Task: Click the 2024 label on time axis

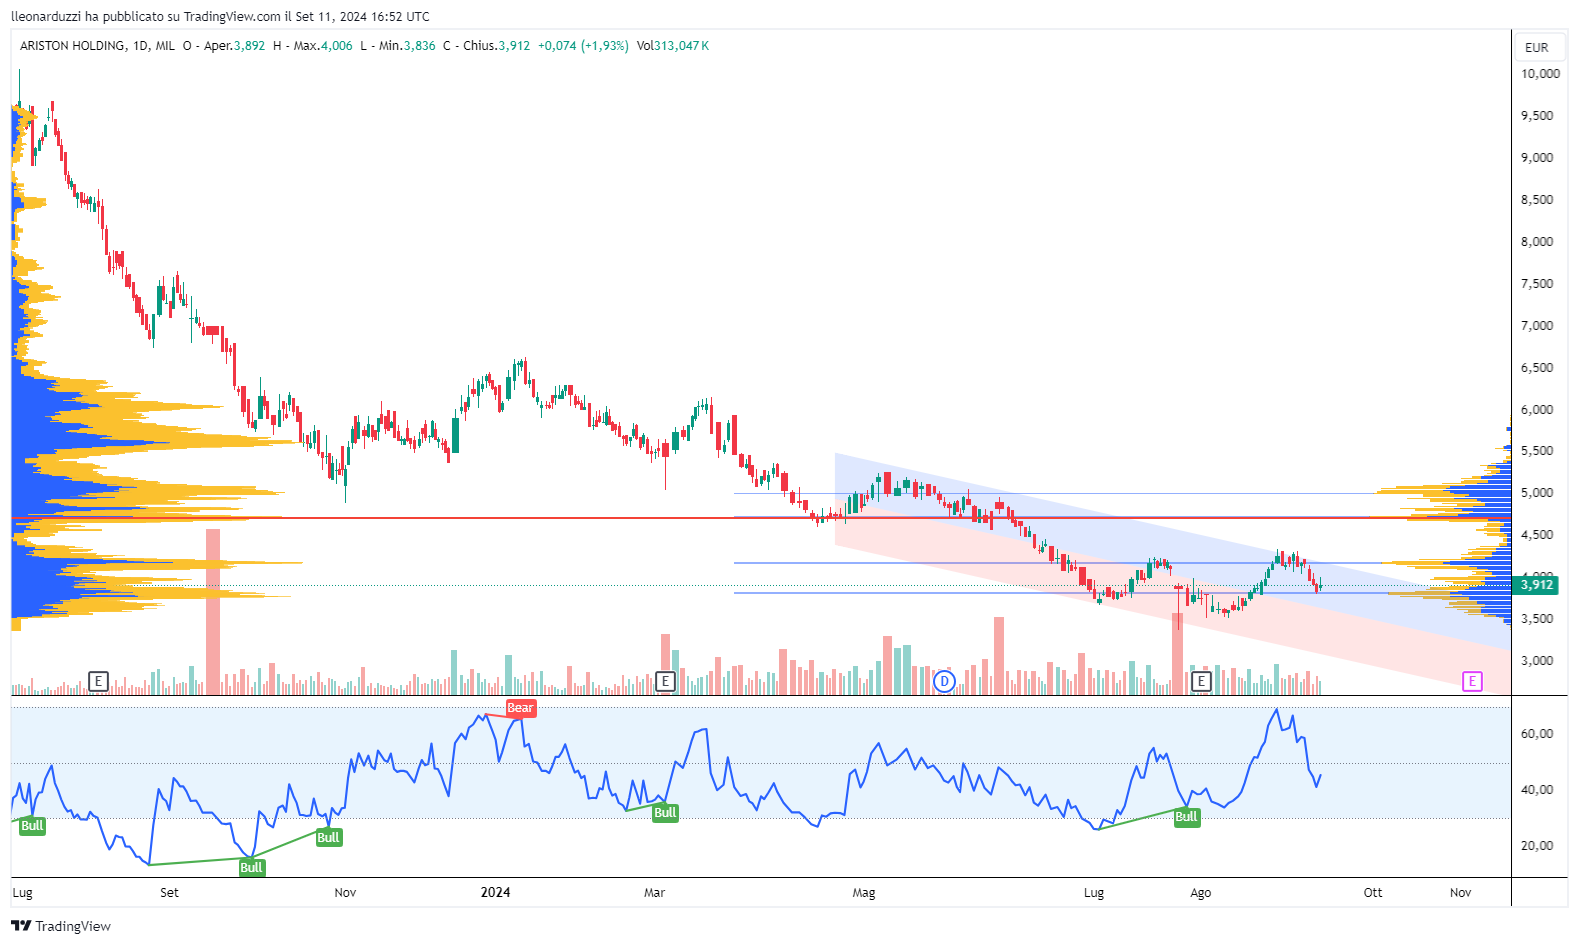Action: tap(495, 892)
